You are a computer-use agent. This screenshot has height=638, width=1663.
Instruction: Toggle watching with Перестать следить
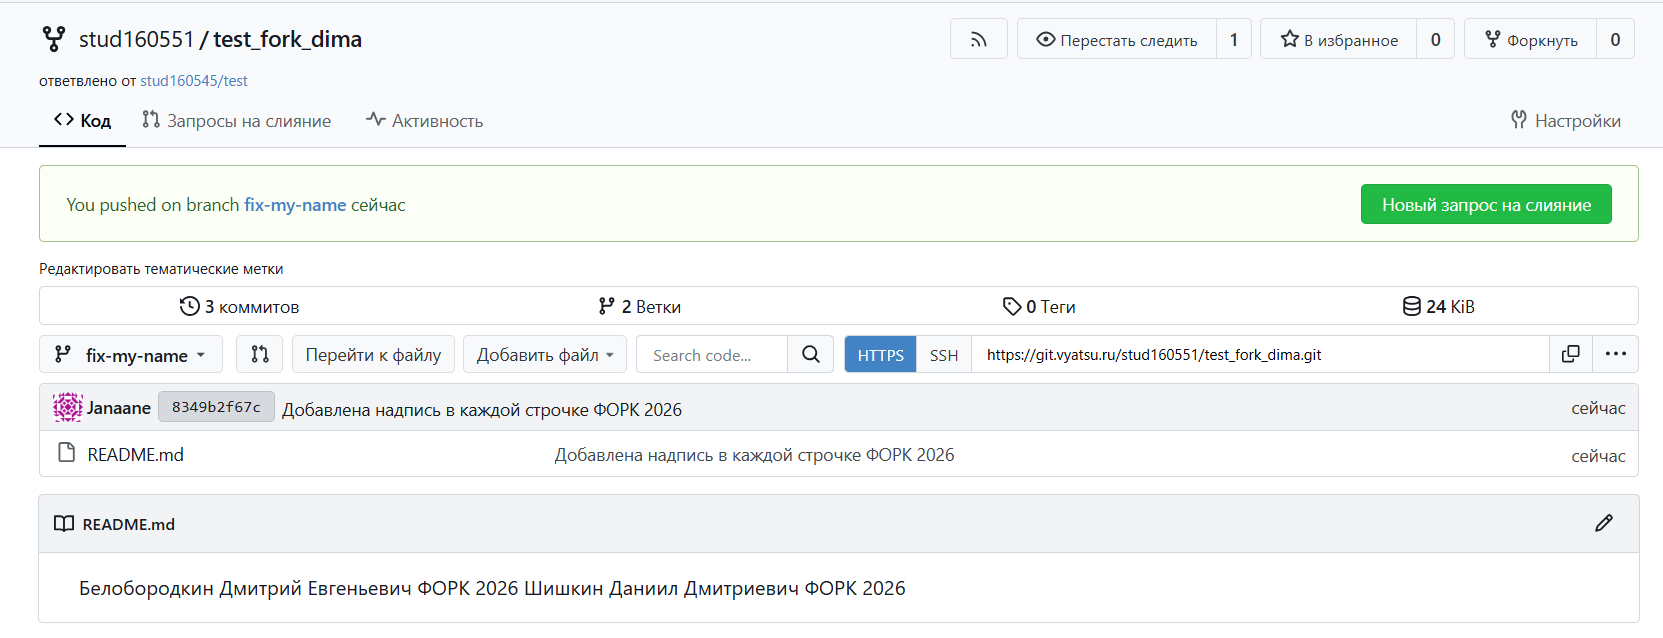pyautogui.click(x=1117, y=40)
